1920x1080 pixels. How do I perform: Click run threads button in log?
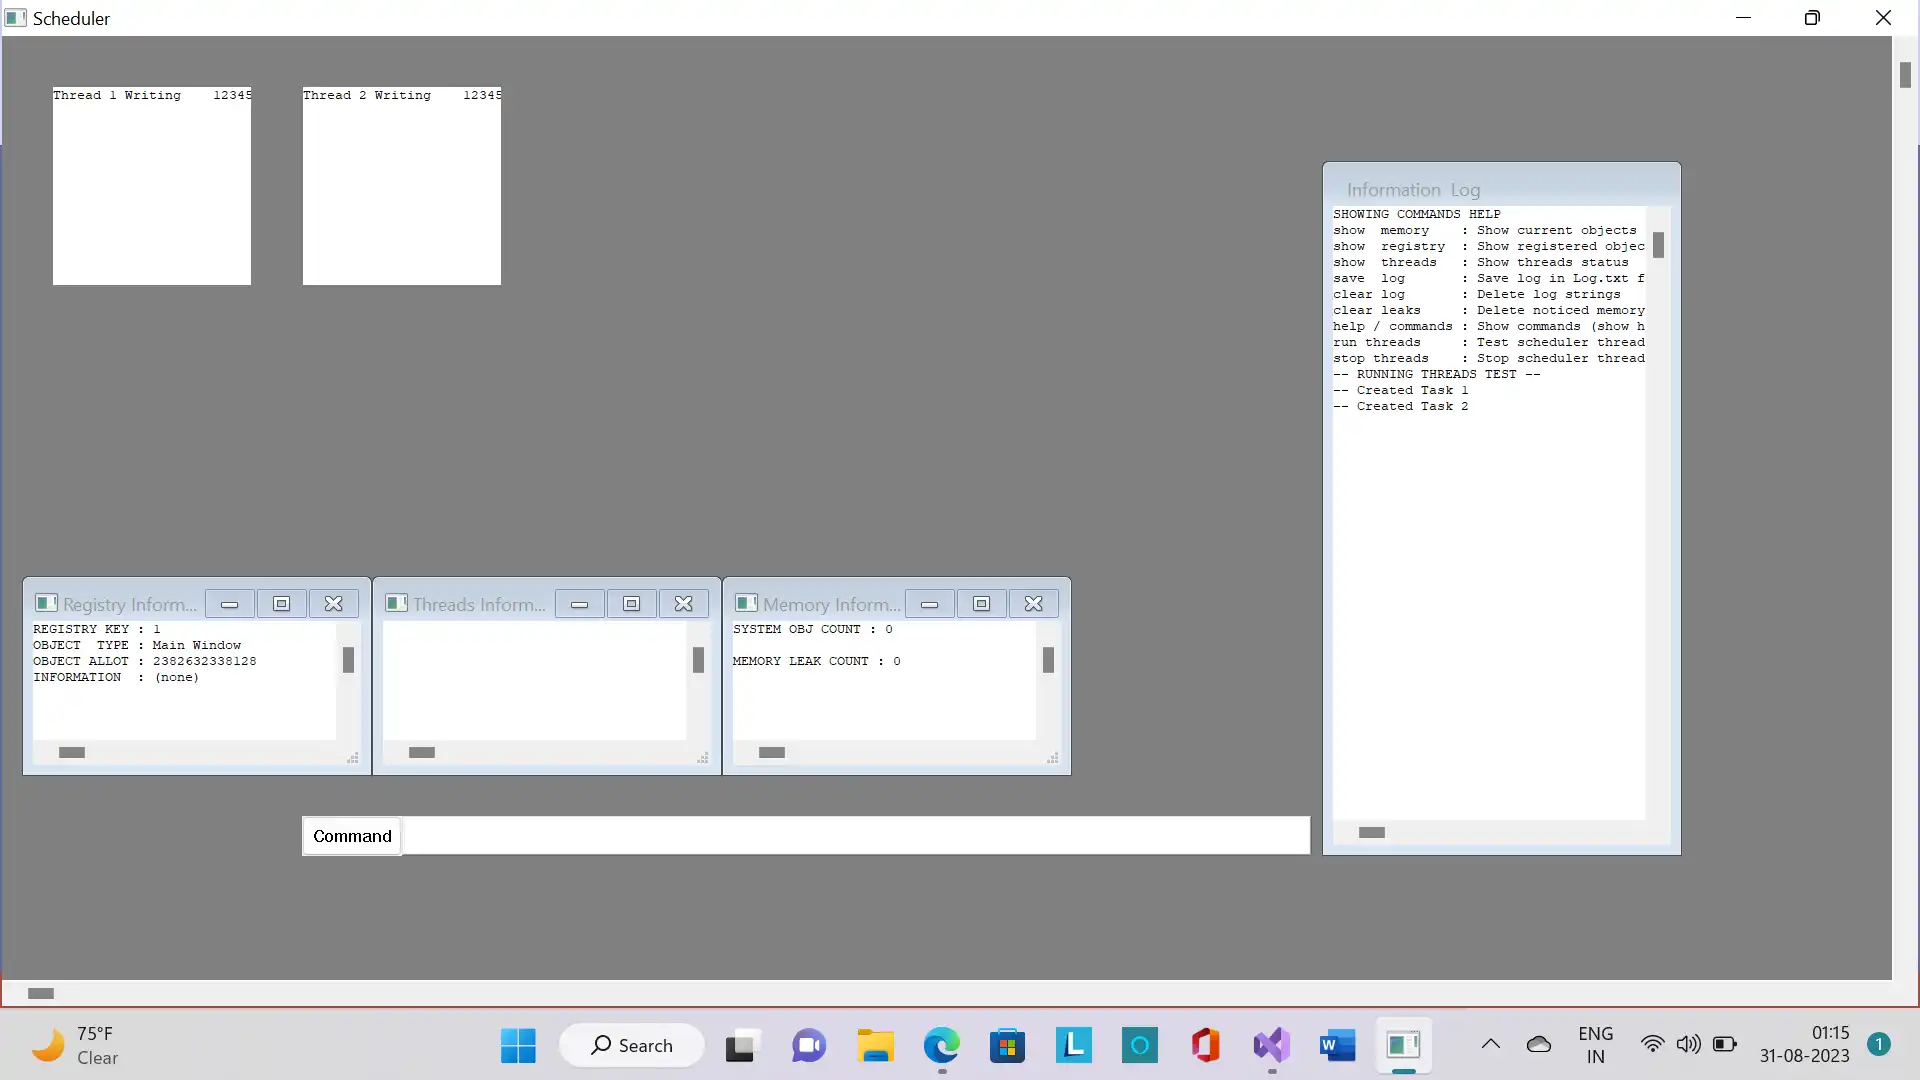pyautogui.click(x=1377, y=342)
